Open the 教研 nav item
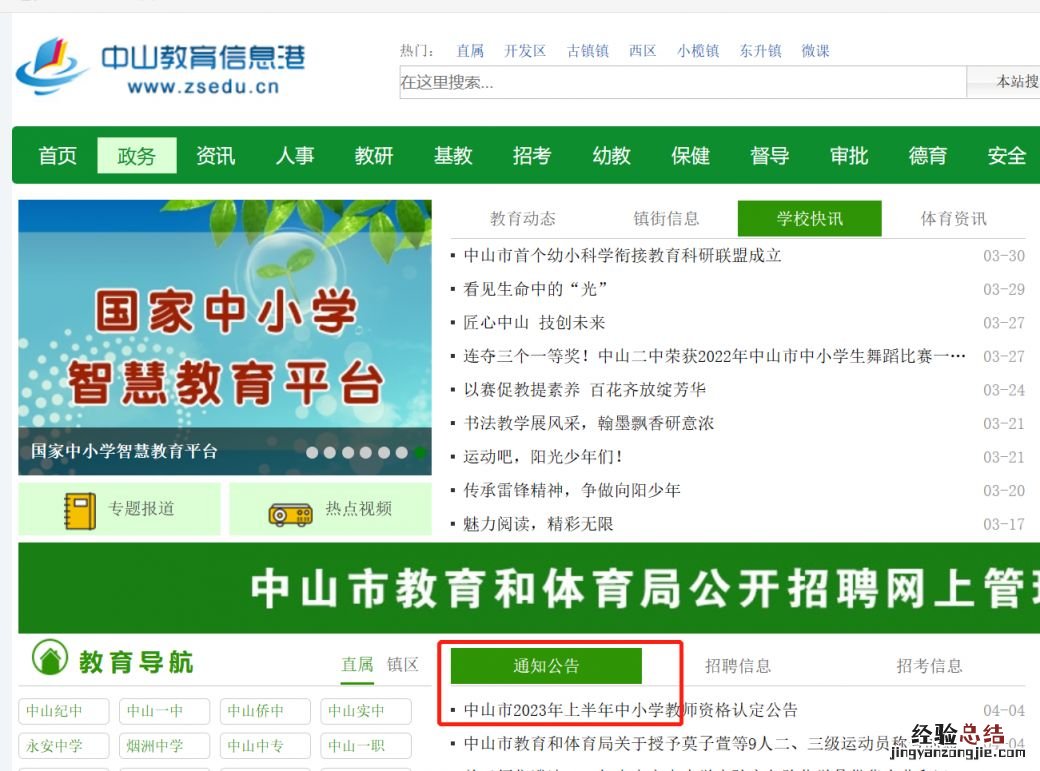 (x=374, y=156)
